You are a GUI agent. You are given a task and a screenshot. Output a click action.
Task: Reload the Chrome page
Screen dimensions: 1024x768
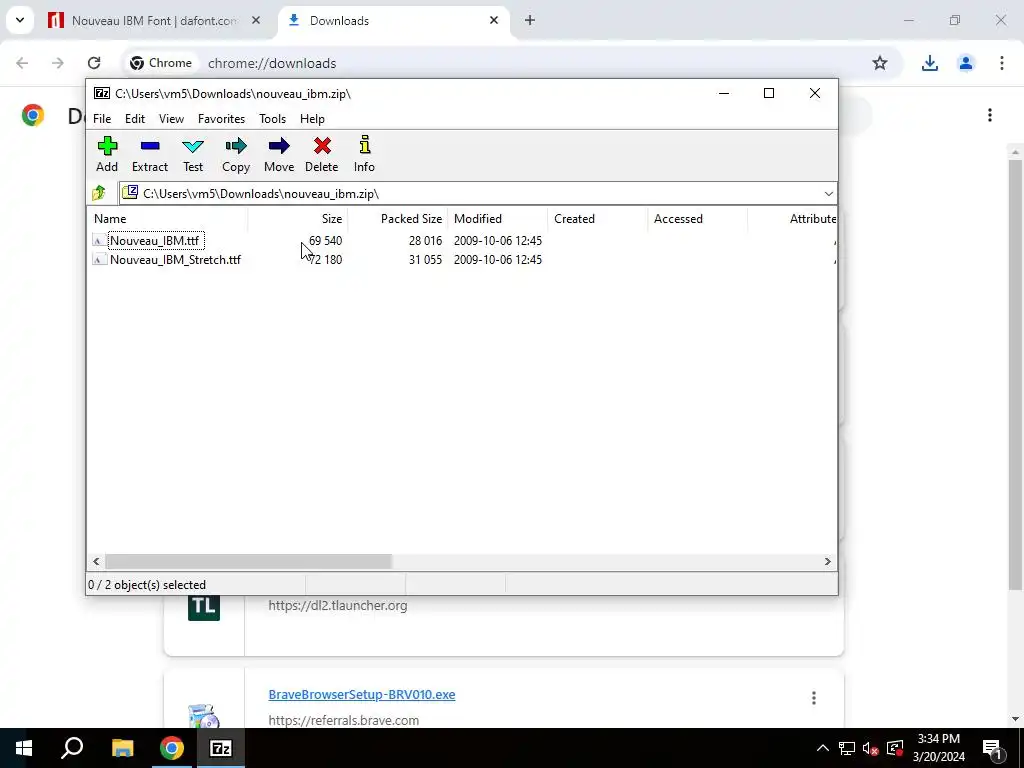[x=94, y=63]
